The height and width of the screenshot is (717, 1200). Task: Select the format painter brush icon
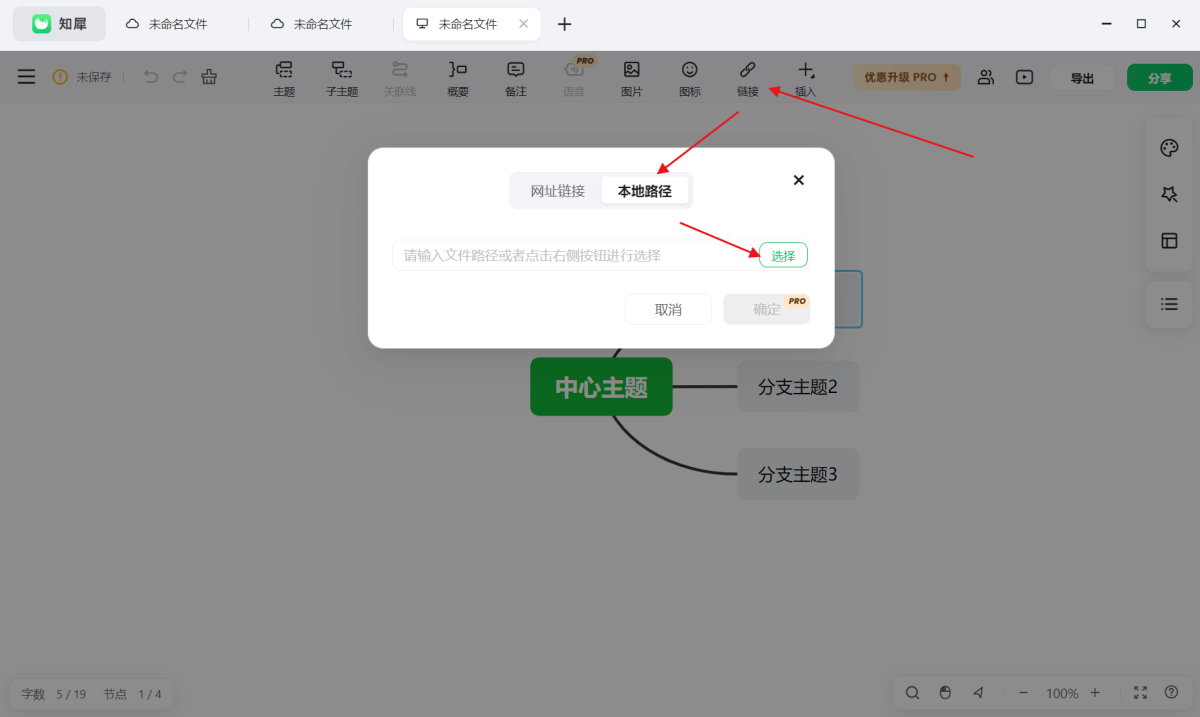pyautogui.click(x=209, y=77)
